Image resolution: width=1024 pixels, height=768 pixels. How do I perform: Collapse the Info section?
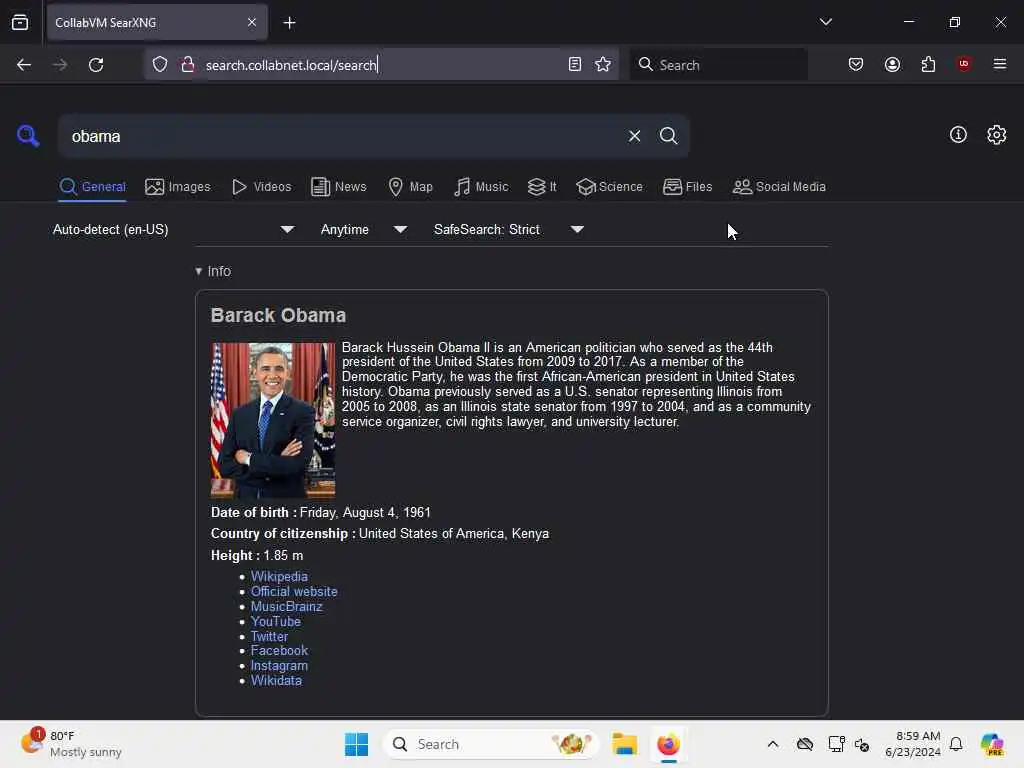[213, 271]
